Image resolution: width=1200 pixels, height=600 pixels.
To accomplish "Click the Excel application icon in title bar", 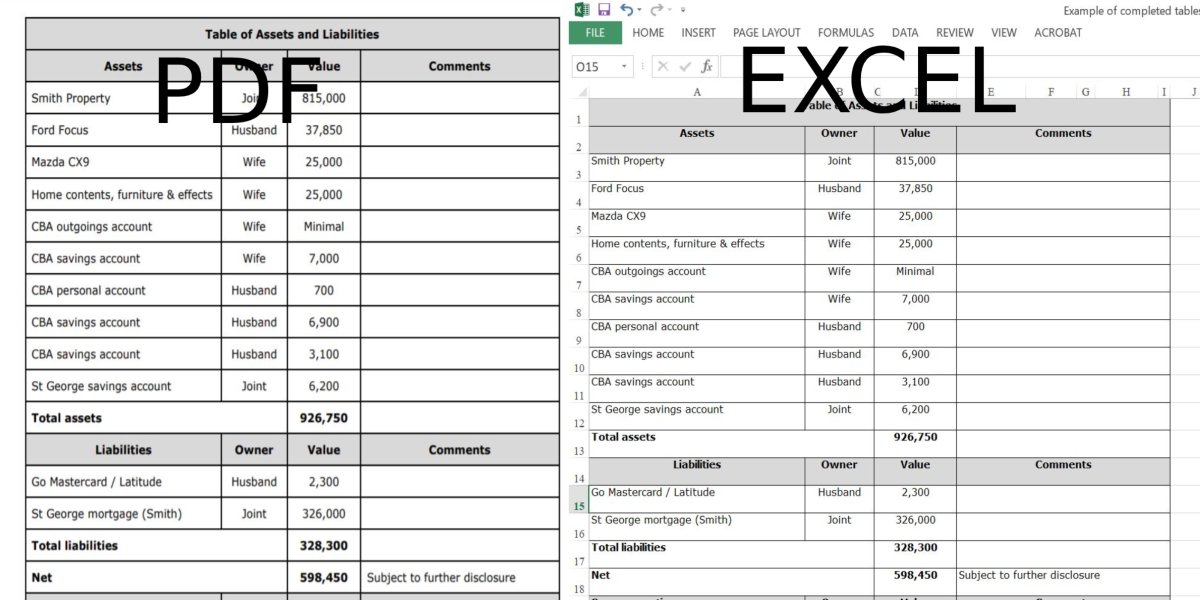I will point(581,10).
